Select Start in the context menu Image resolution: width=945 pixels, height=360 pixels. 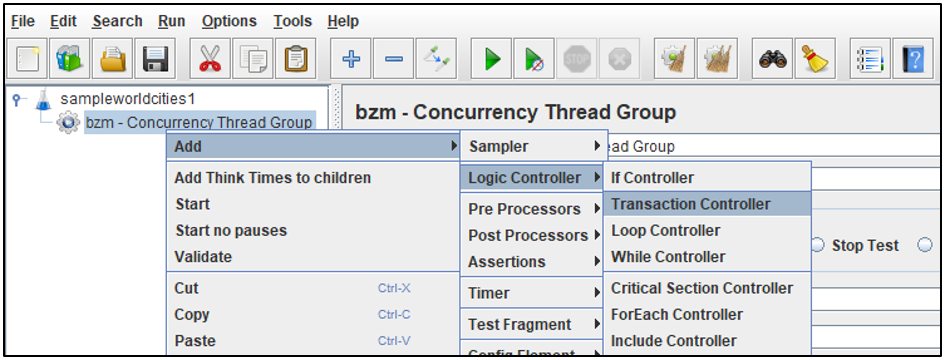click(314, 204)
